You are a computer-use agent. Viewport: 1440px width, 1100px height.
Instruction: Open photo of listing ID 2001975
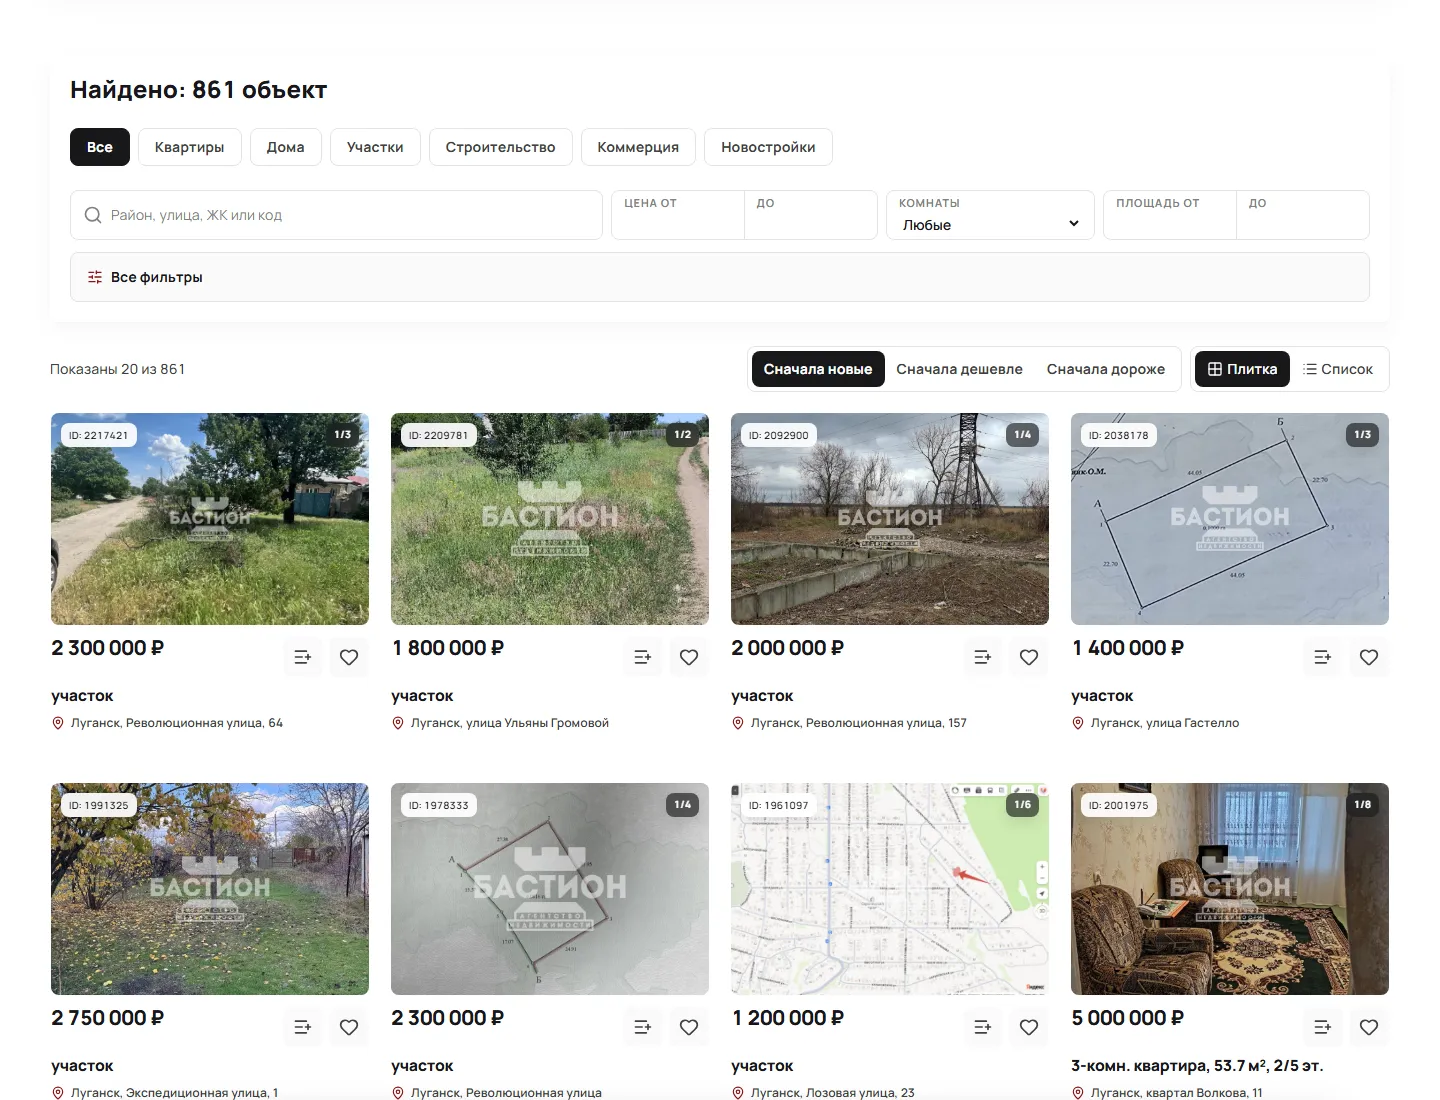tap(1230, 889)
